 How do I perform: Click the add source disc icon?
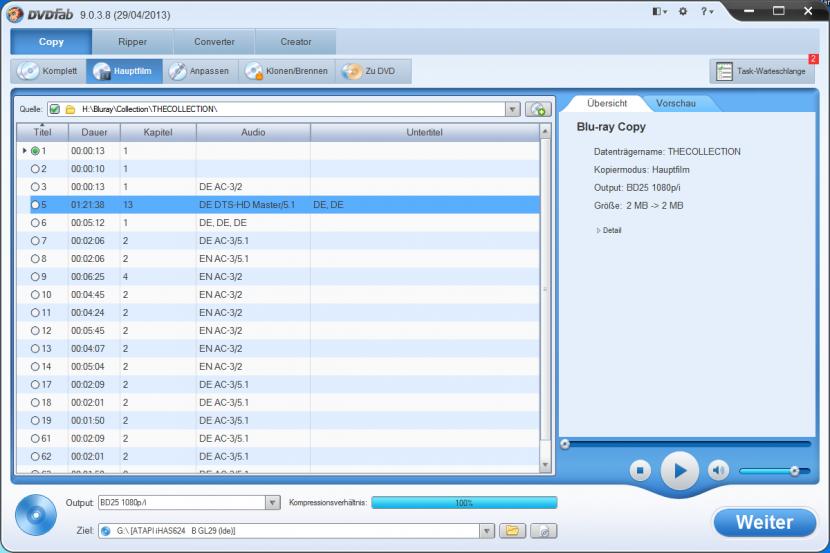pos(539,109)
